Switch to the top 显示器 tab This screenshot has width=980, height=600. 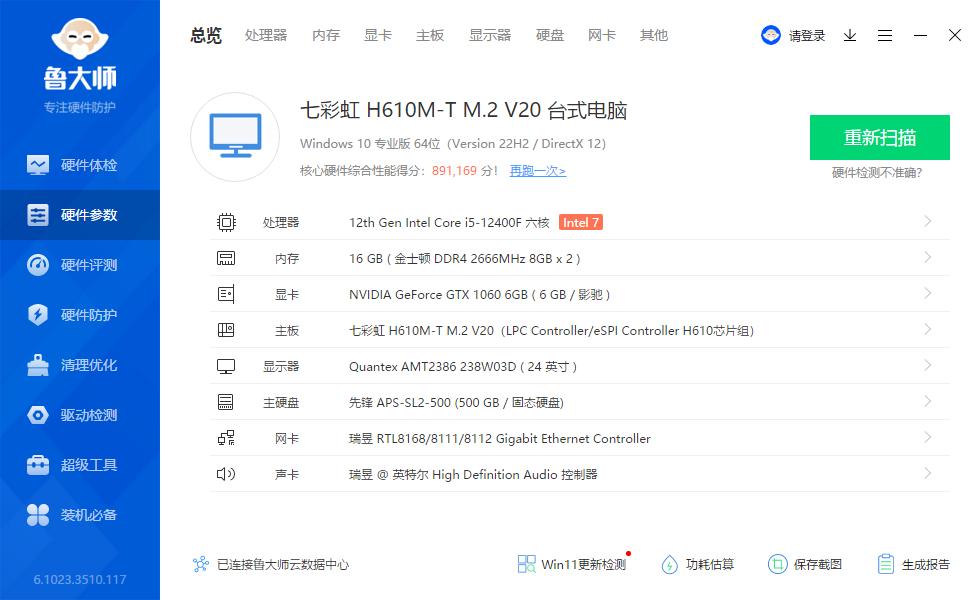coord(490,36)
